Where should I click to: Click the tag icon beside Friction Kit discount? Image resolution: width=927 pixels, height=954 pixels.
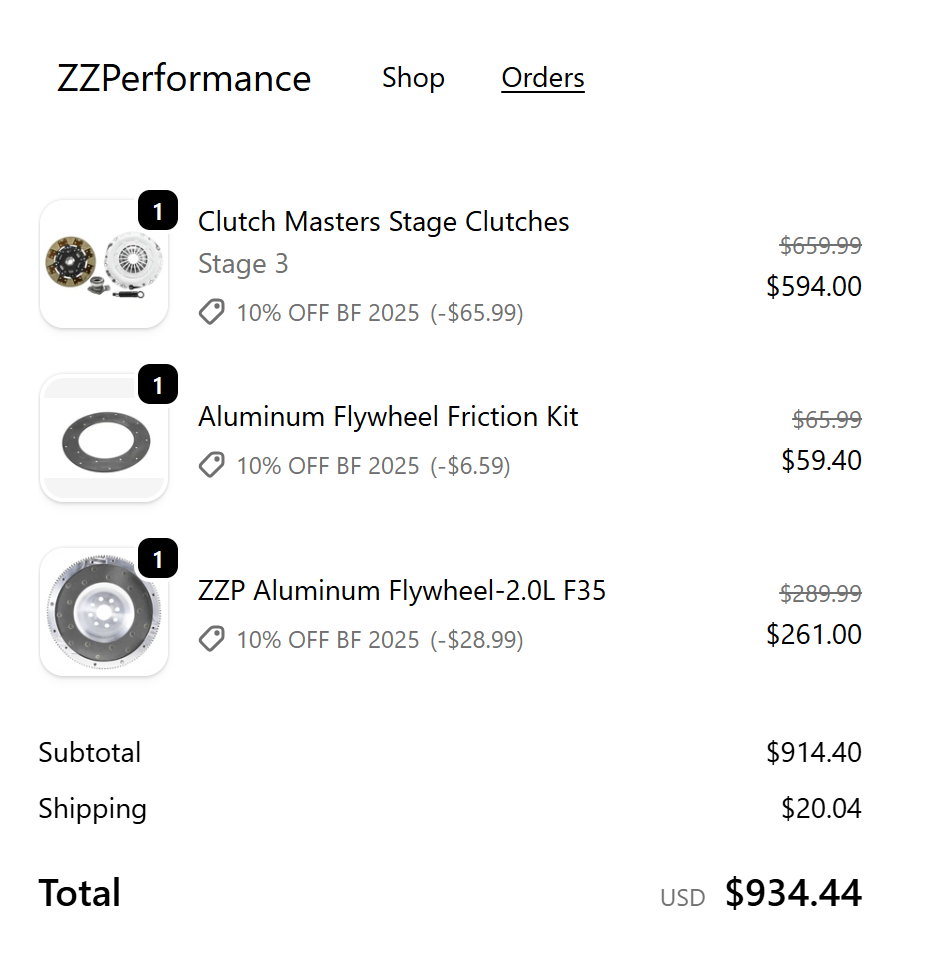coord(212,465)
